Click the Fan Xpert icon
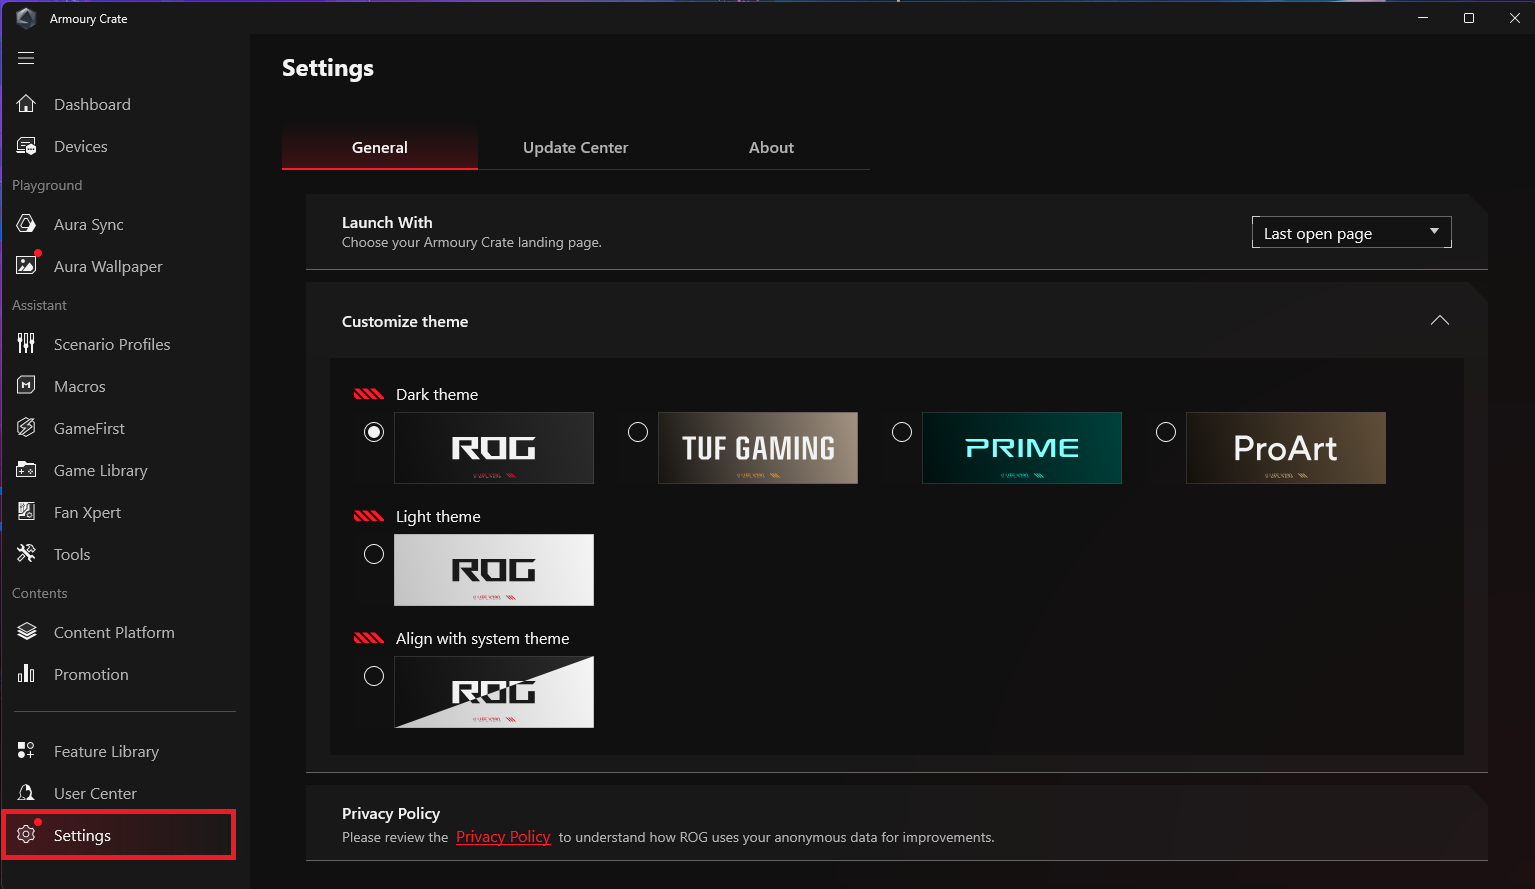The height and width of the screenshot is (889, 1535). [x=27, y=512]
